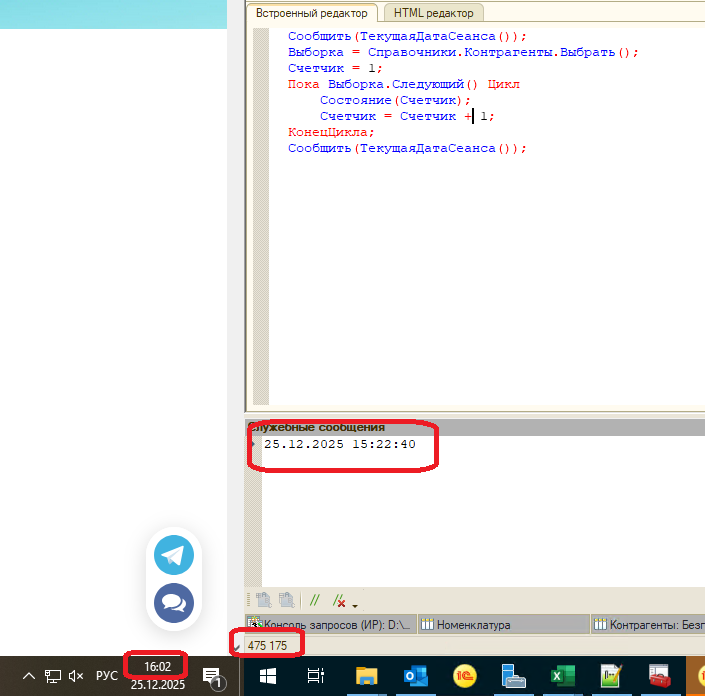Show hidden tray icons chevron
The width and height of the screenshot is (705, 696).
click(x=29, y=675)
